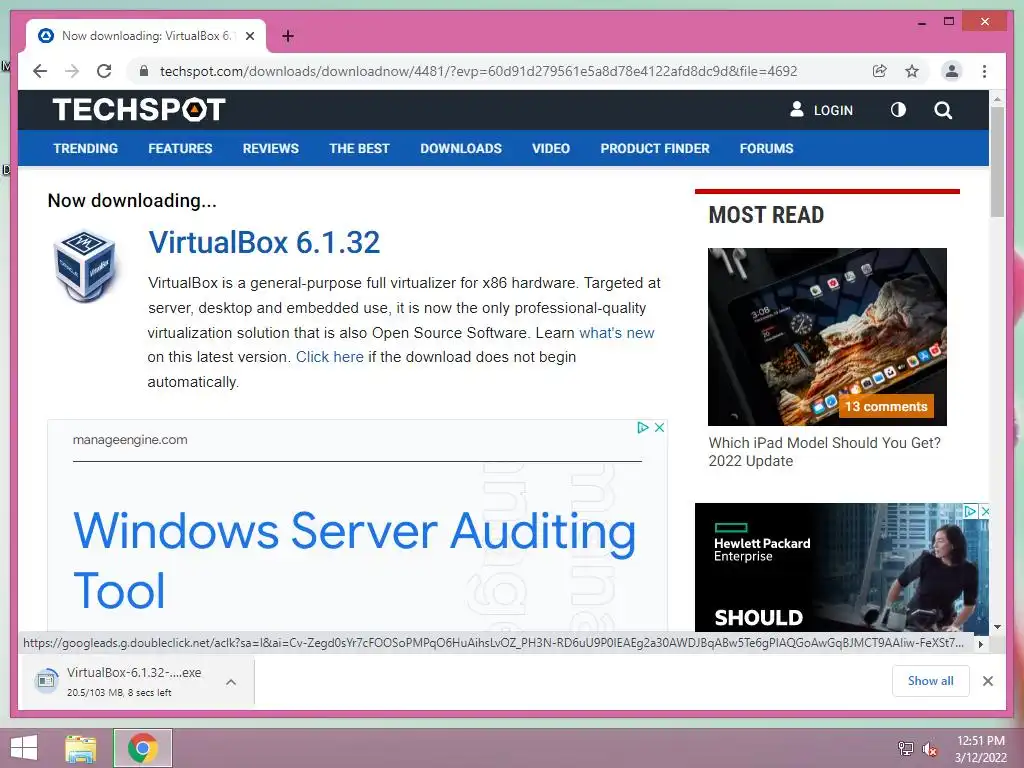This screenshot has width=1024, height=768.
Task: Close the manageengine ad with X
Action: (x=660, y=427)
